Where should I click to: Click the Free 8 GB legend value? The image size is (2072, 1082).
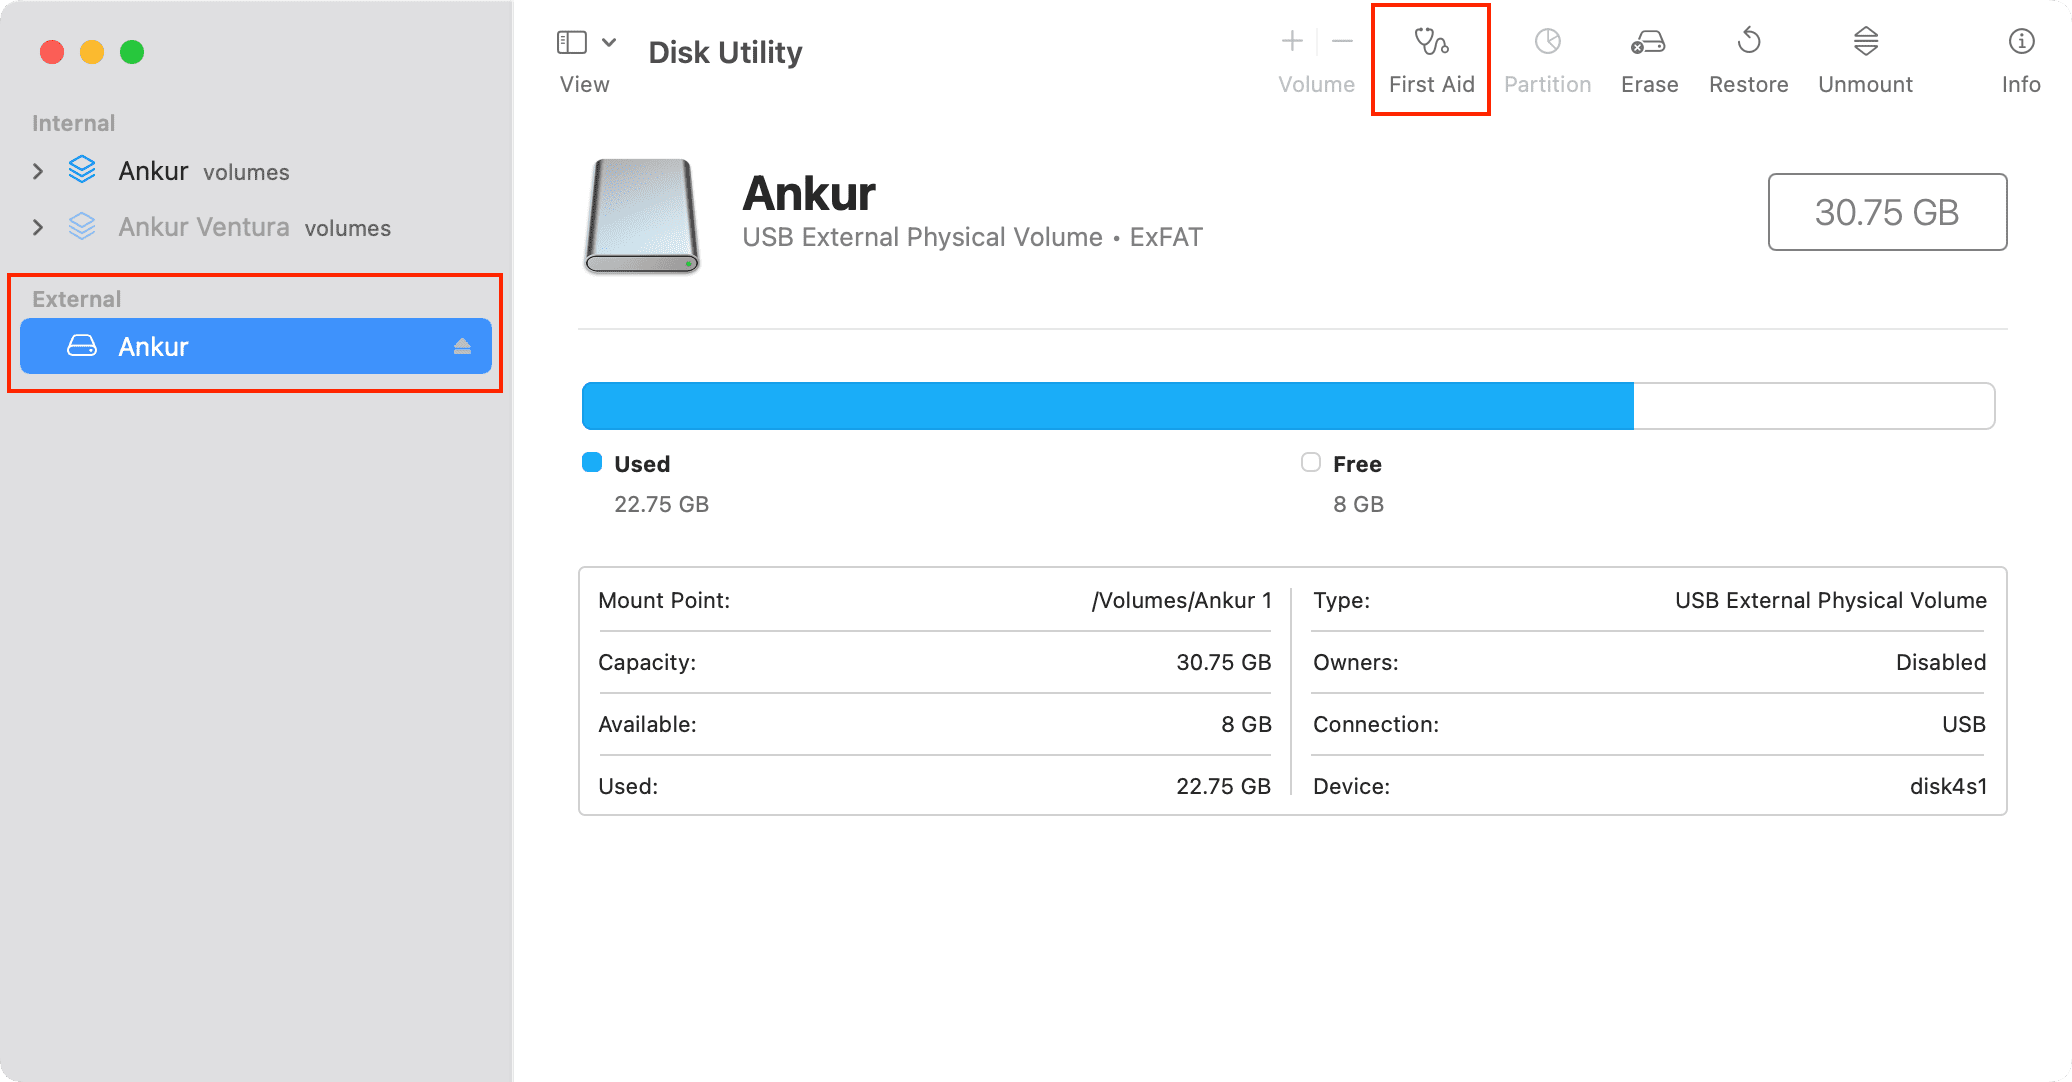(1358, 504)
